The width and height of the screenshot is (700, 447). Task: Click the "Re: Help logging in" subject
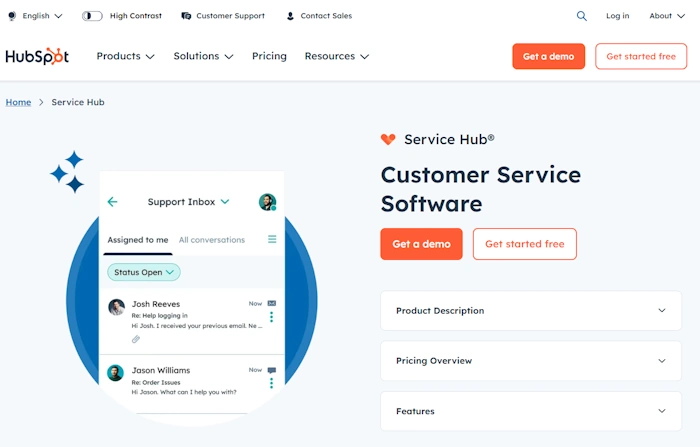click(x=159, y=316)
